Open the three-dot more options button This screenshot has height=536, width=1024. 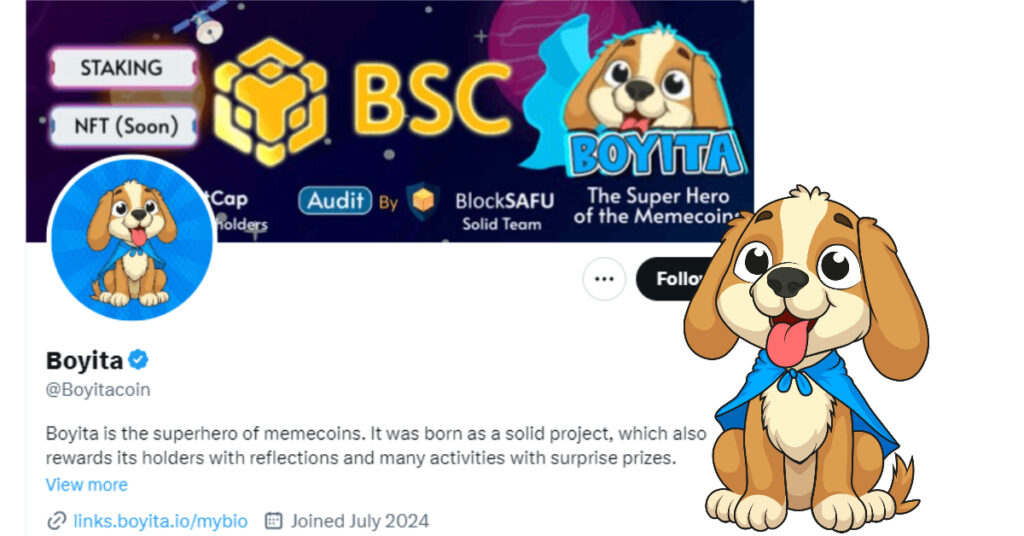604,279
